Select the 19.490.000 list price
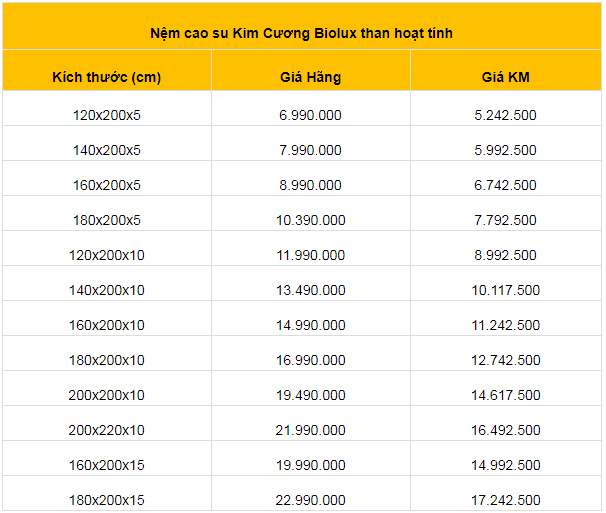Screen dimensions: 606x513 click(x=310, y=395)
